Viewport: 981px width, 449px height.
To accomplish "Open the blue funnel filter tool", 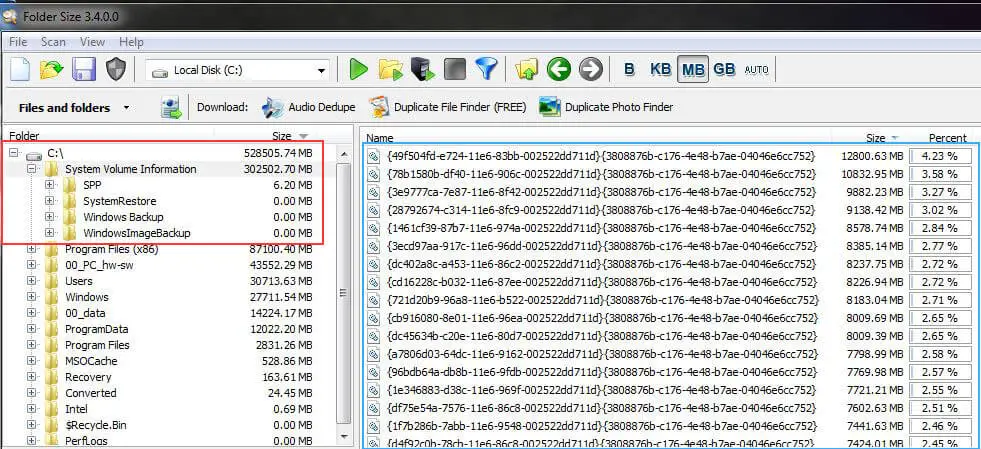I will tap(486, 69).
